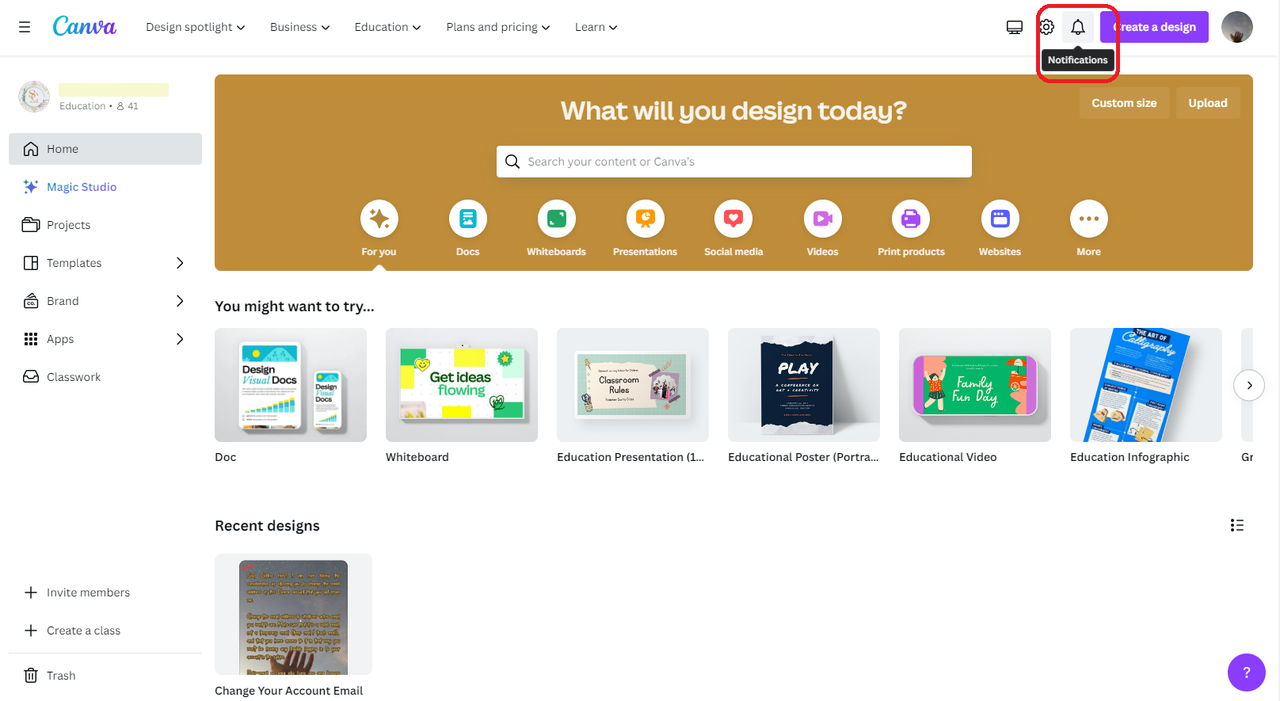Image resolution: width=1280 pixels, height=701 pixels.
Task: Open the desktop app download icon
Action: [1014, 27]
